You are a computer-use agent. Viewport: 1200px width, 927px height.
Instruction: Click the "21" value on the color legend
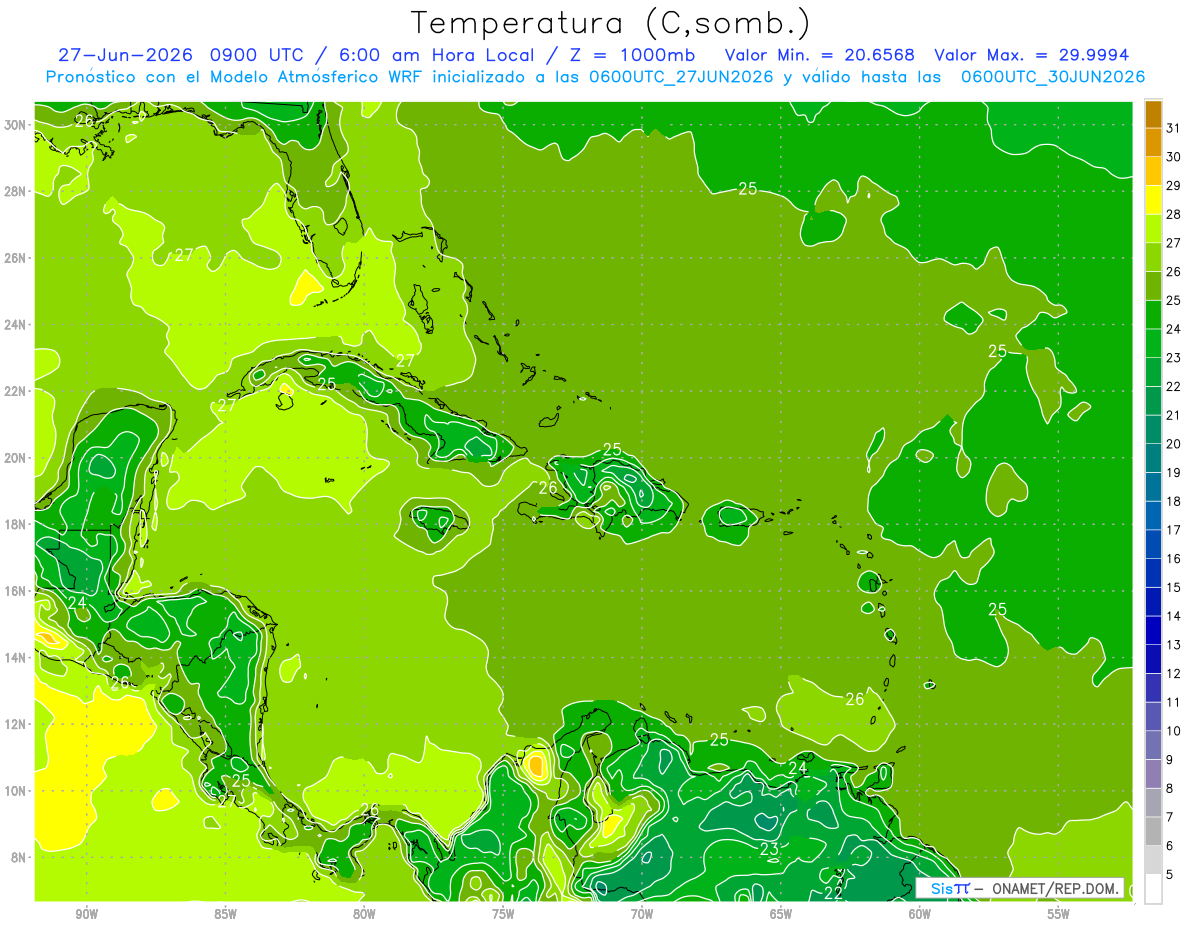(1173, 415)
